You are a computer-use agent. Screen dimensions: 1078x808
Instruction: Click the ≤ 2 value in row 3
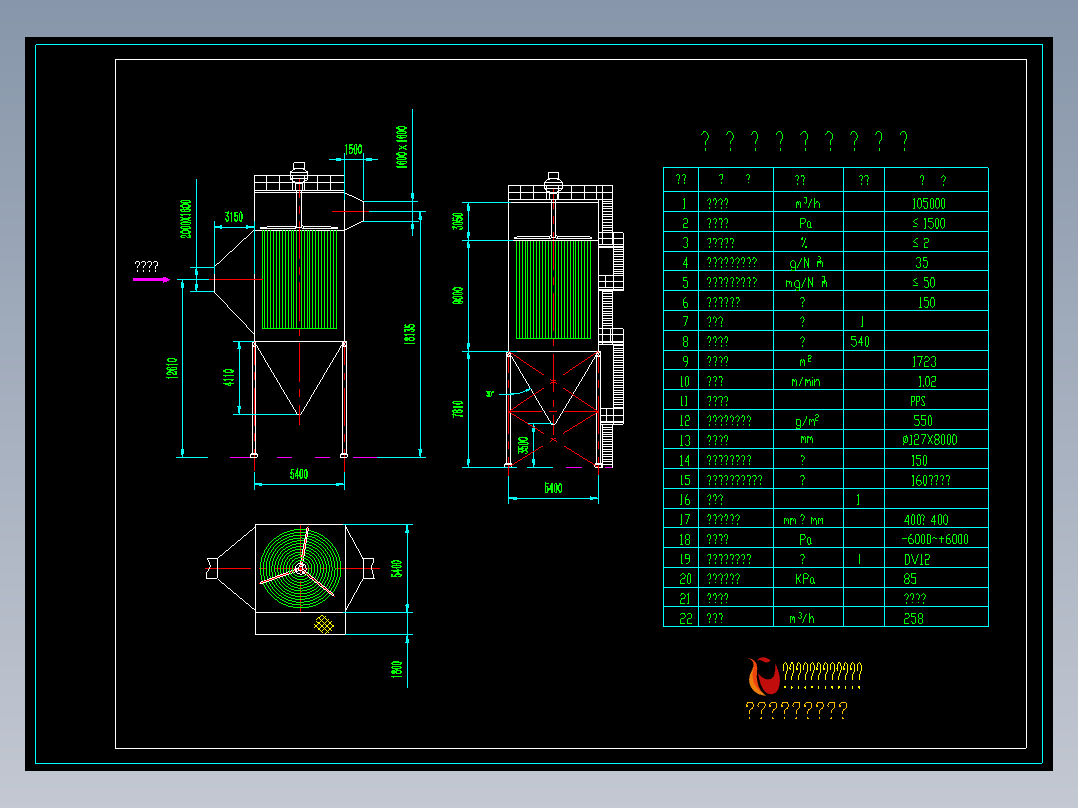921,243
